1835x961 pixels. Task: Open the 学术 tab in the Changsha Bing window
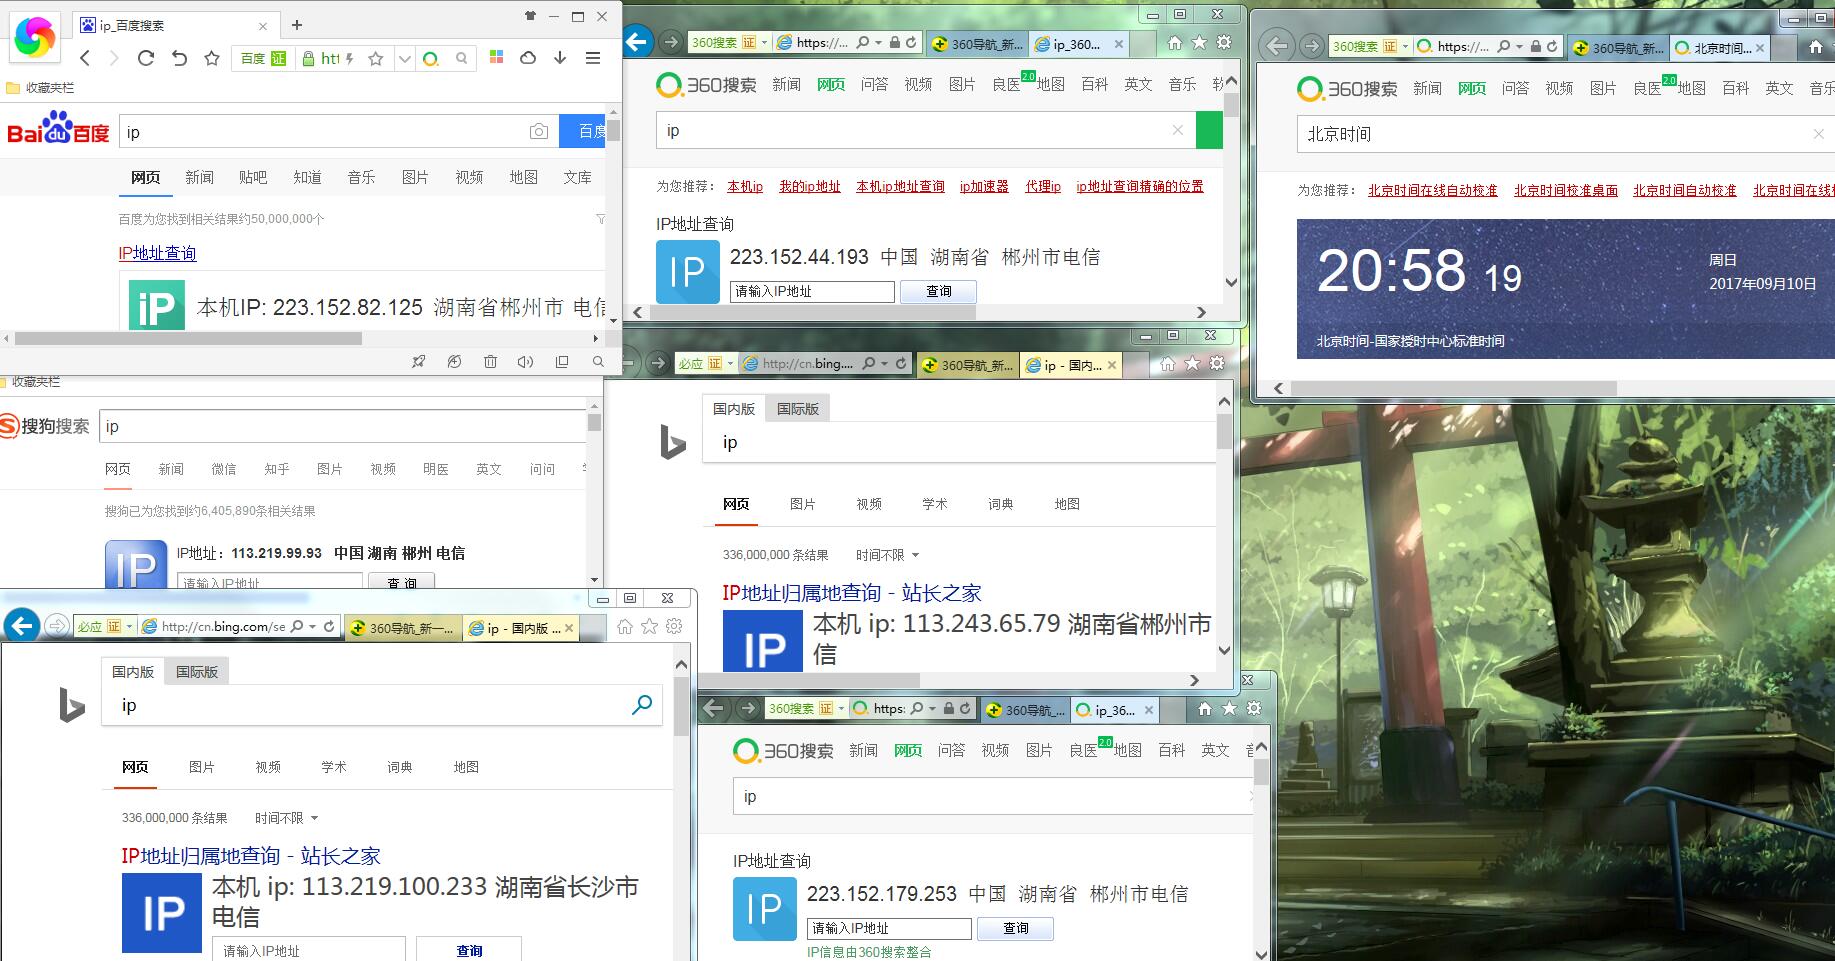click(334, 767)
